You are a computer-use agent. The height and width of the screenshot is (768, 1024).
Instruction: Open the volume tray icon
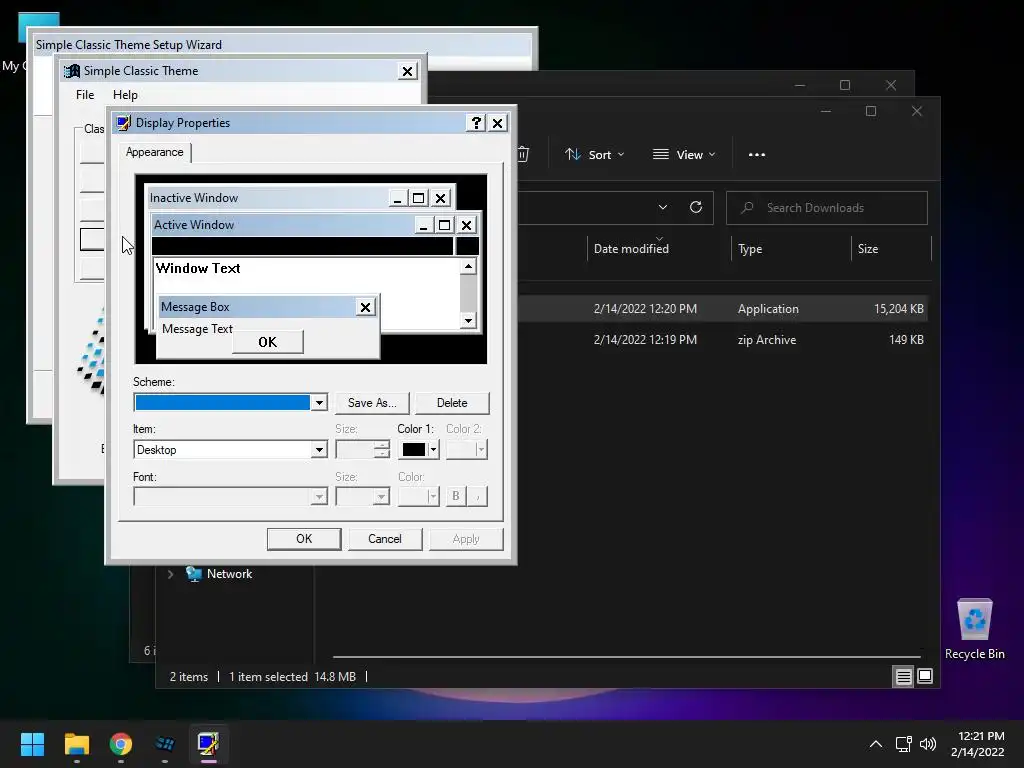(927, 744)
